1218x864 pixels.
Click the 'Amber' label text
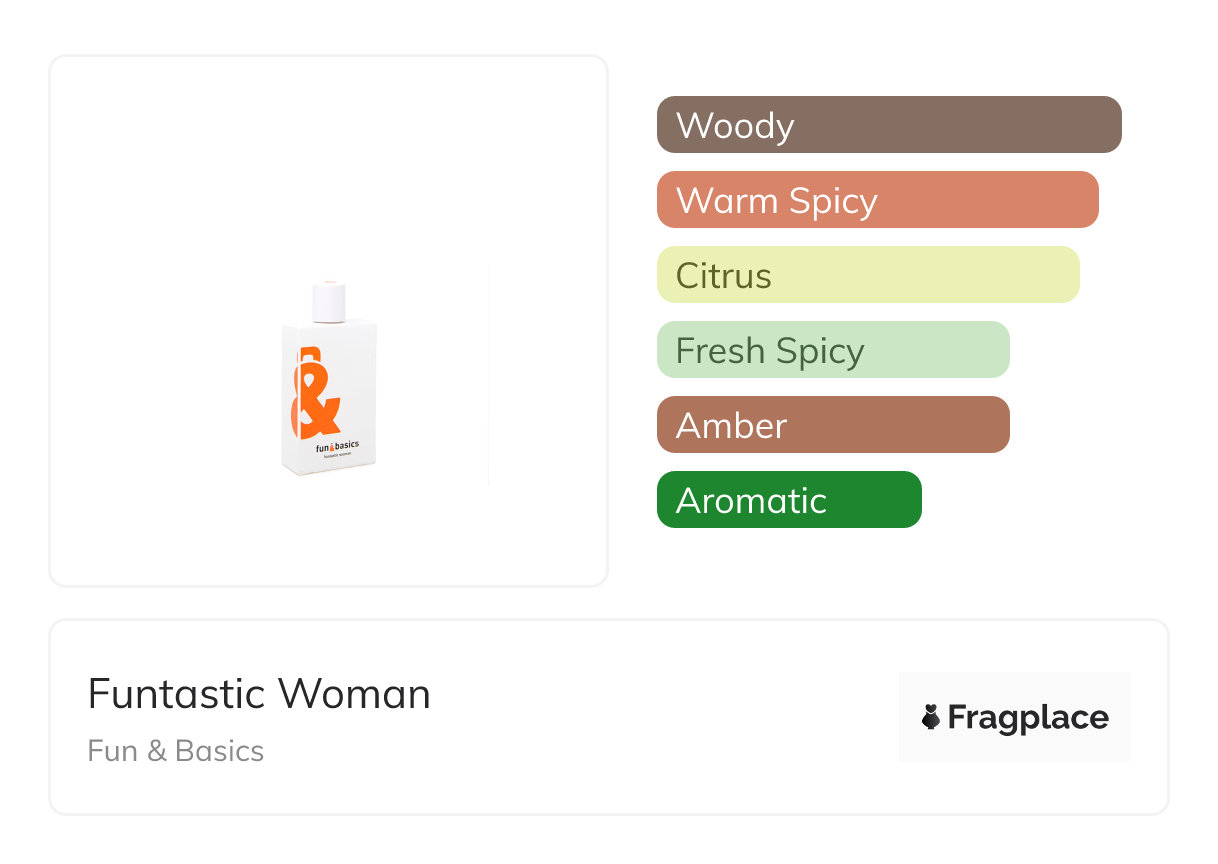731,426
